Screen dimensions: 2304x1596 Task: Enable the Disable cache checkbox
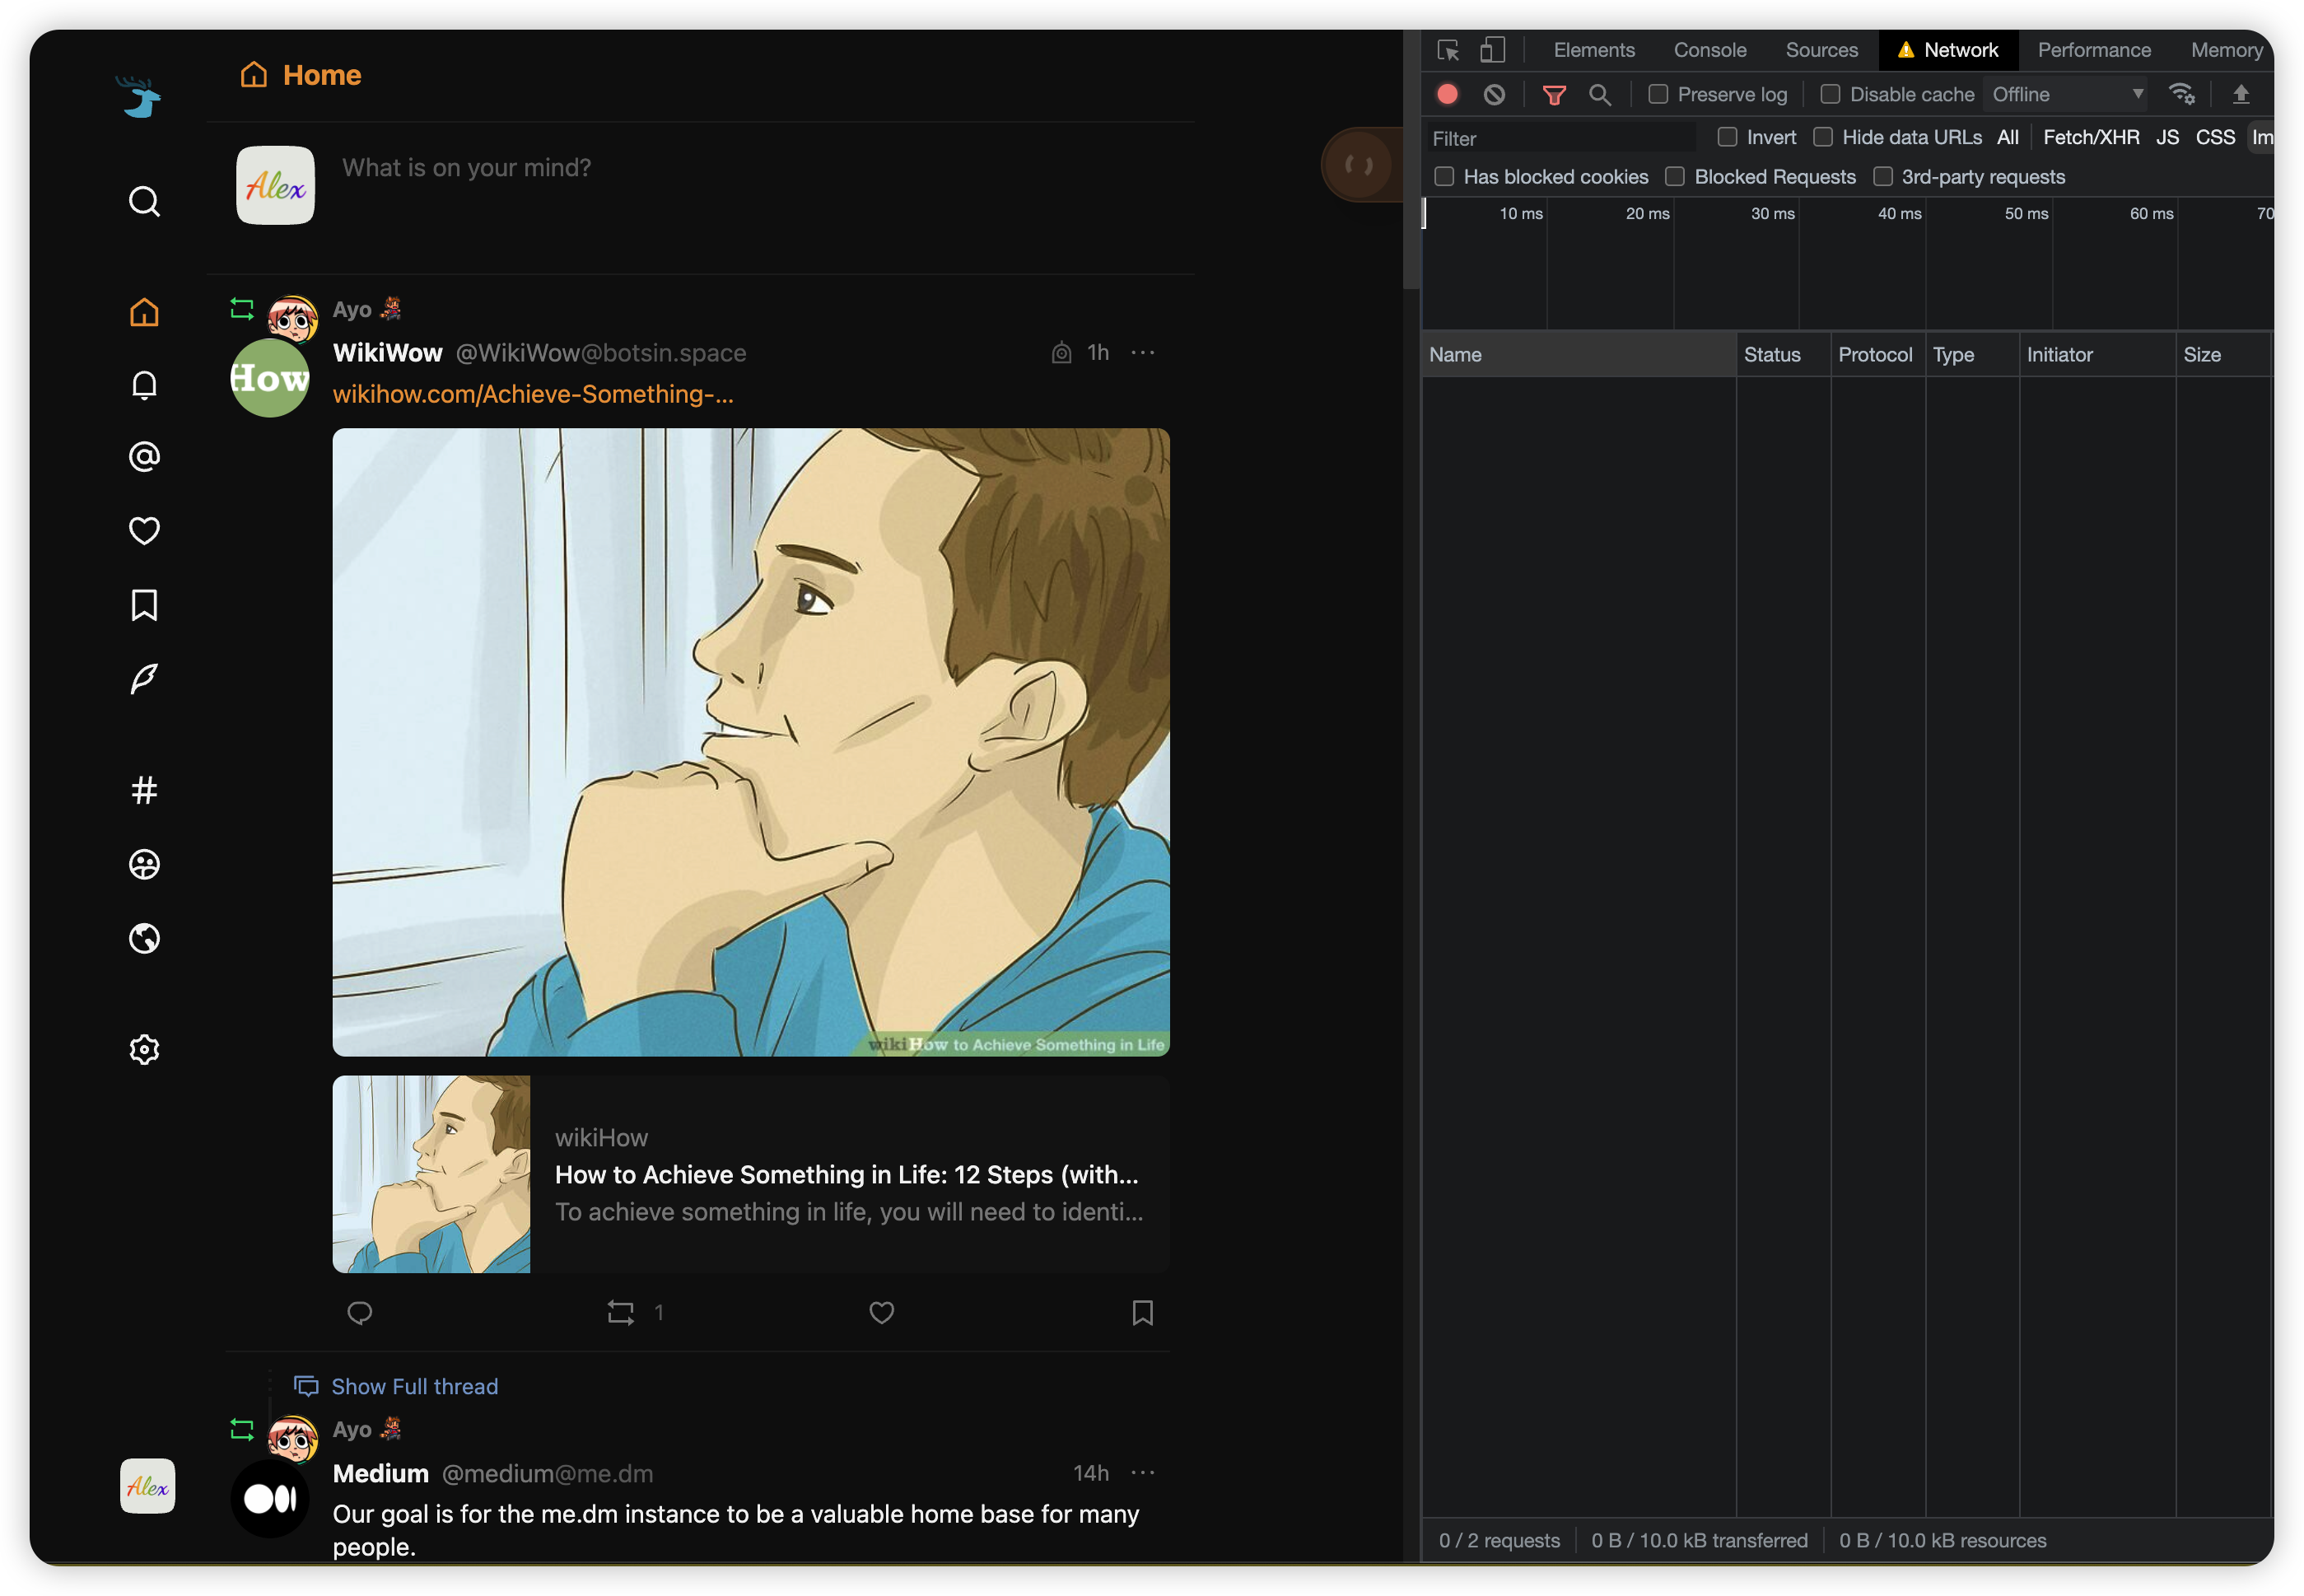tap(1830, 94)
